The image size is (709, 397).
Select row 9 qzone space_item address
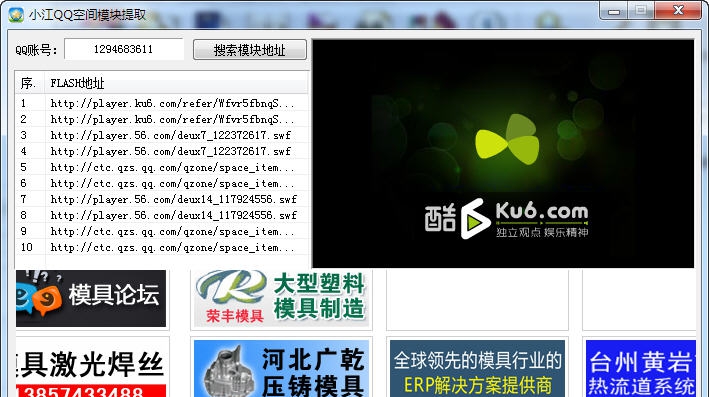(x=162, y=232)
